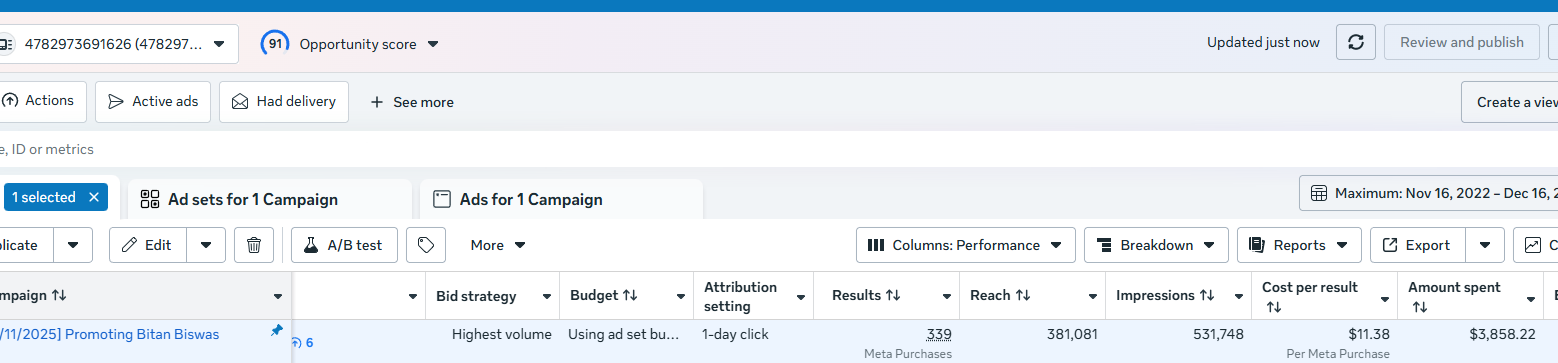Open Columns: Performance dropdown
The width and height of the screenshot is (1558, 363).
(x=966, y=245)
